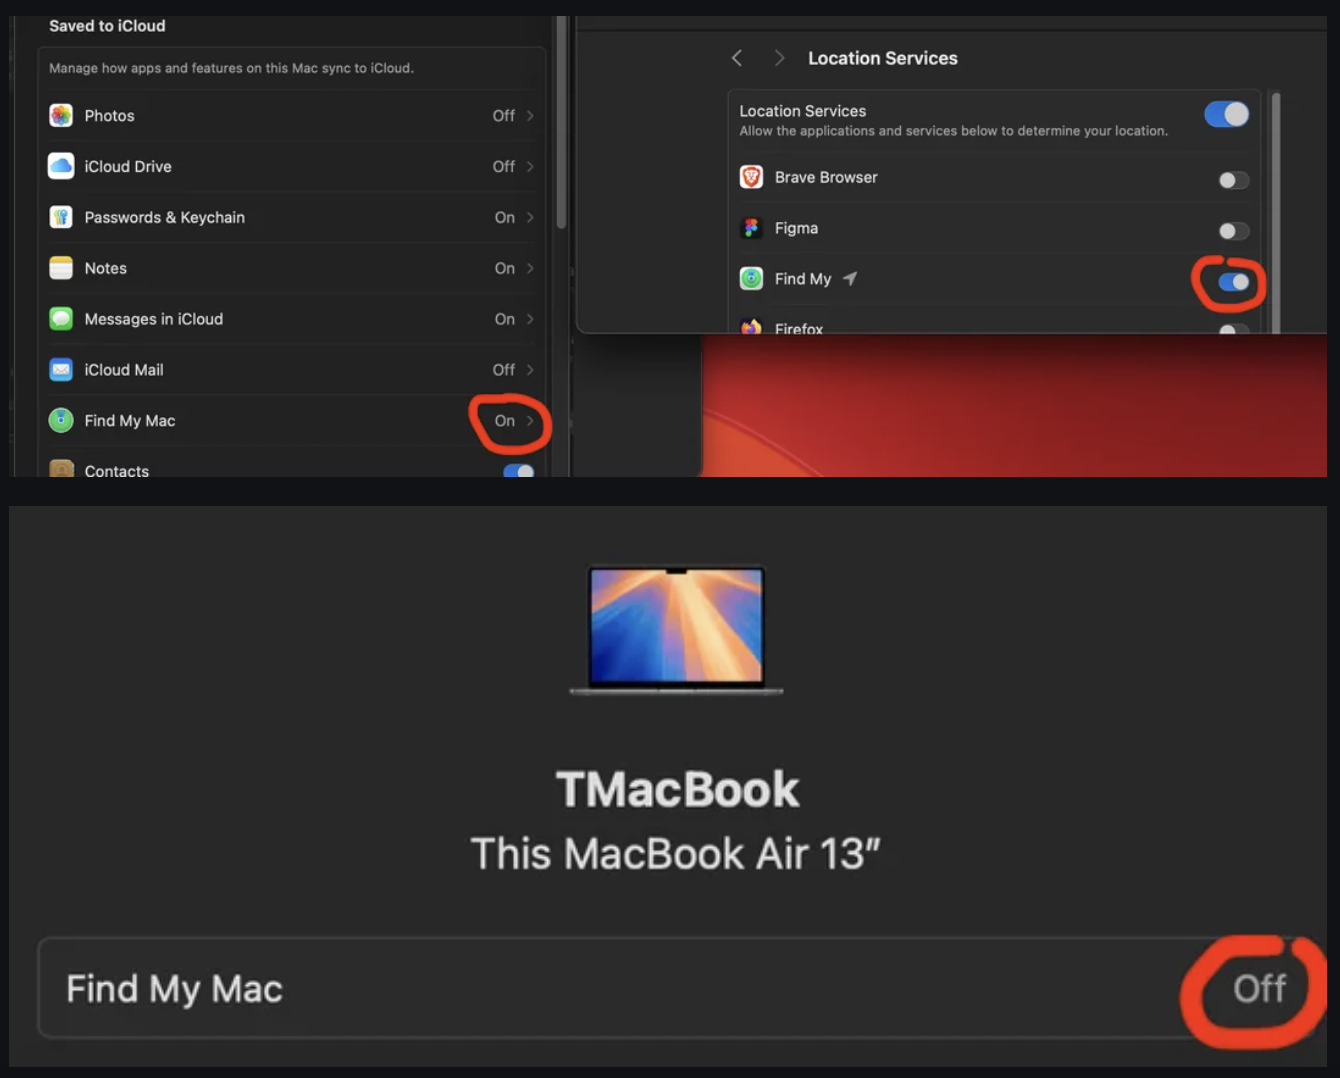Click the iCloud Drive Off status

click(504, 166)
